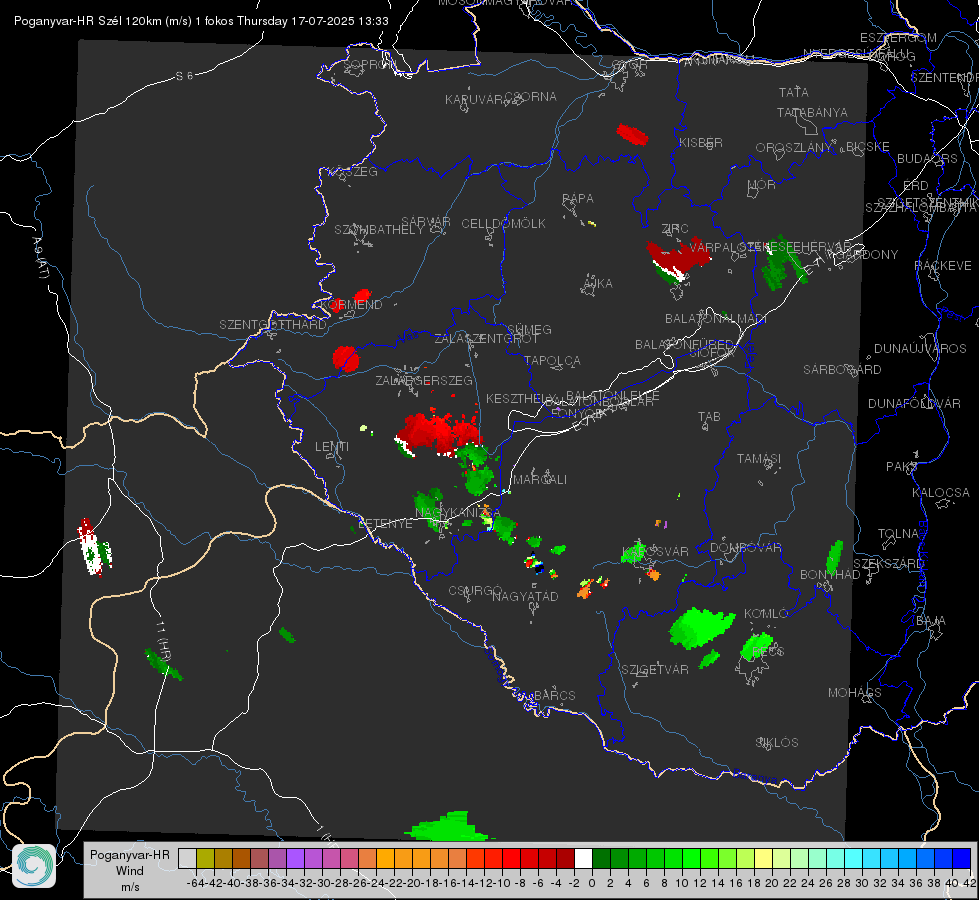Screen dimensions: 979x900
Task: Click the SZENTGOTTHARD town label
Action: [273, 325]
